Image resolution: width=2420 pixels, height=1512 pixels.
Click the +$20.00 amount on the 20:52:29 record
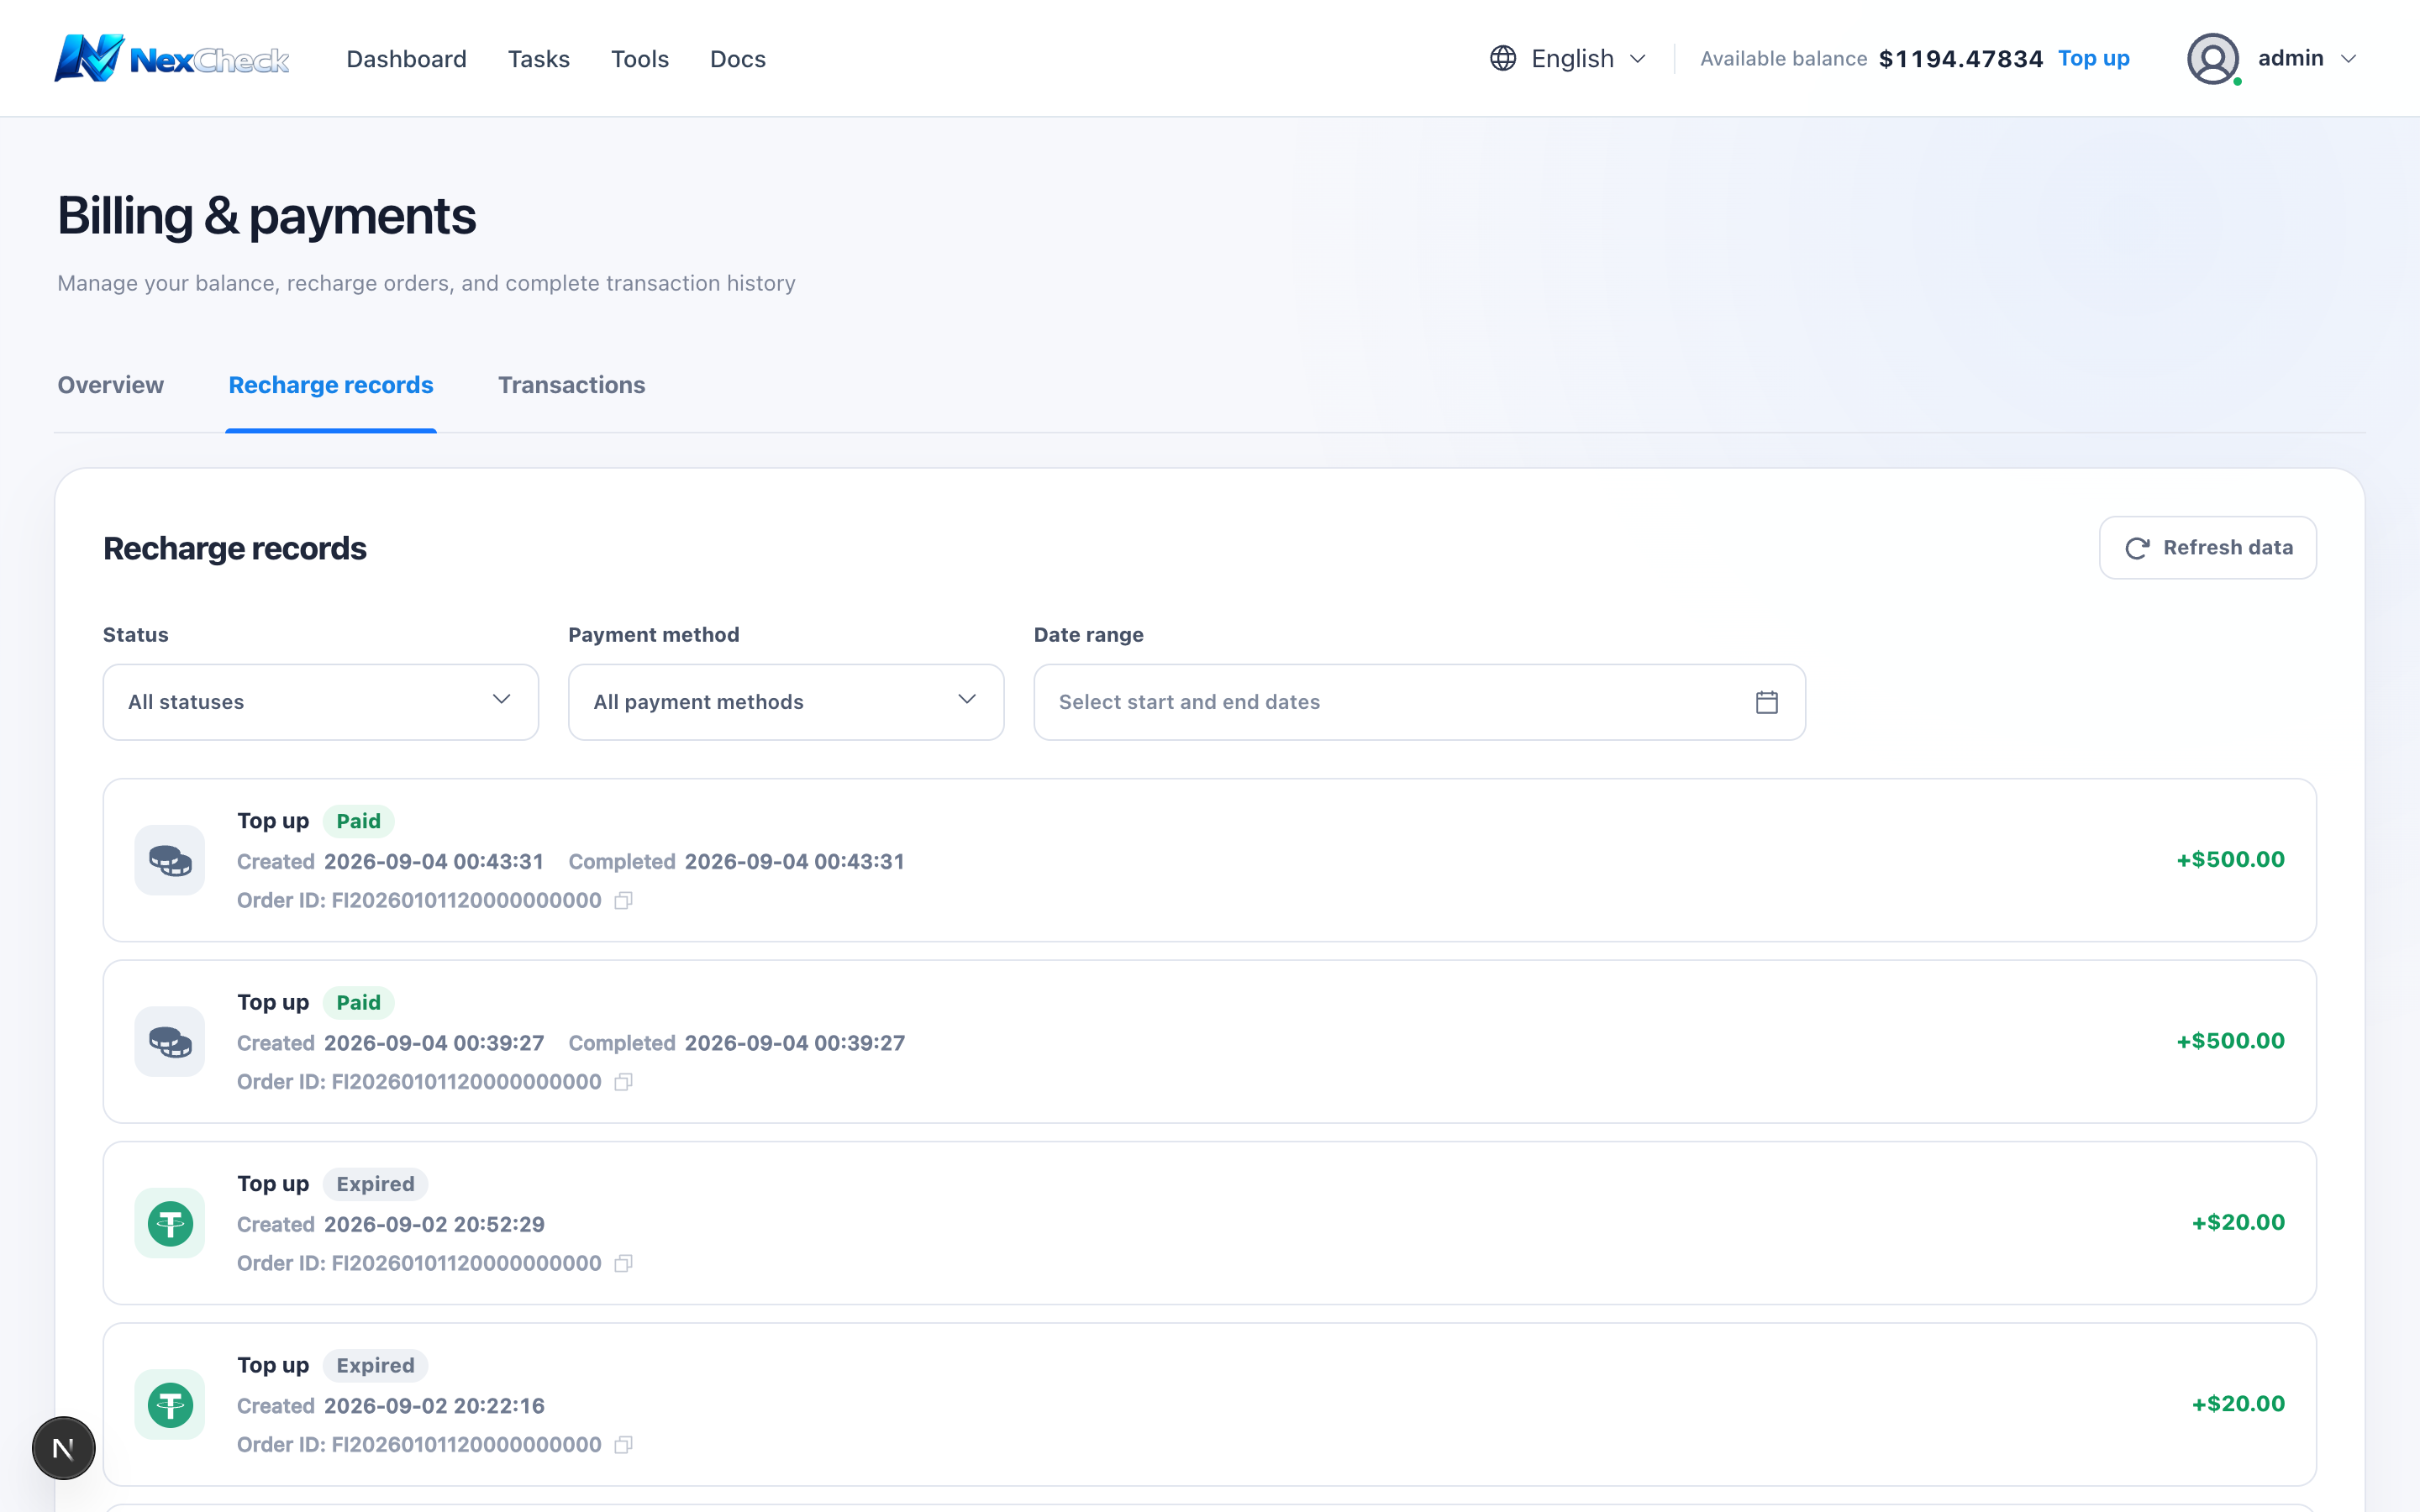[2238, 1223]
